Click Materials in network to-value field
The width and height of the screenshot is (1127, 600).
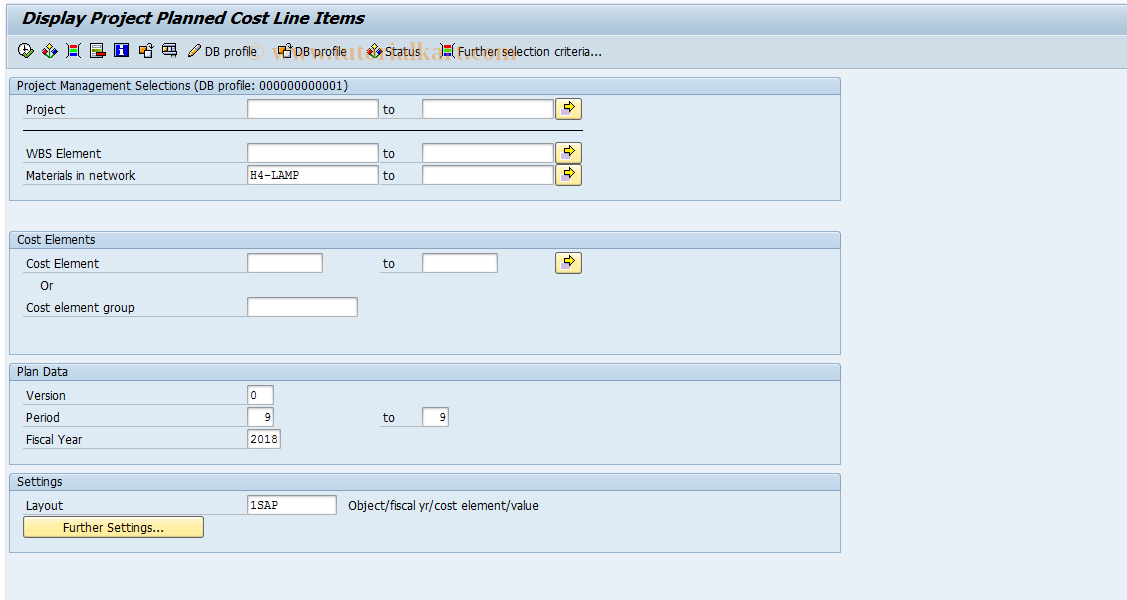coord(488,175)
